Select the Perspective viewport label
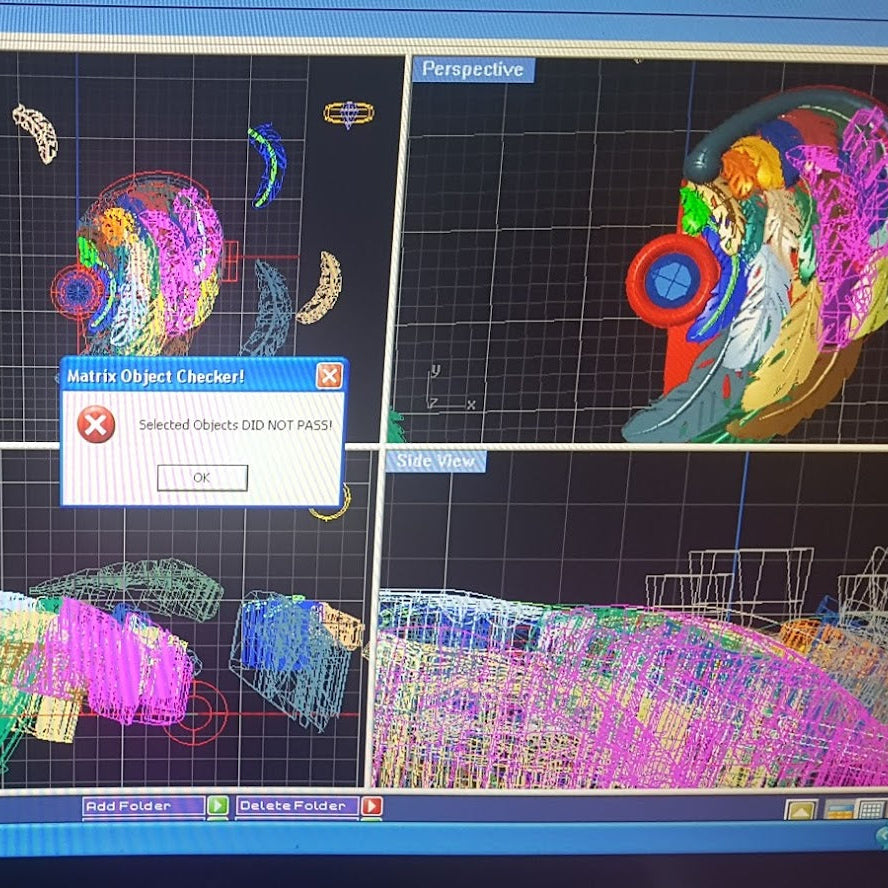Screen dimensions: 888x888 pyautogui.click(x=472, y=69)
